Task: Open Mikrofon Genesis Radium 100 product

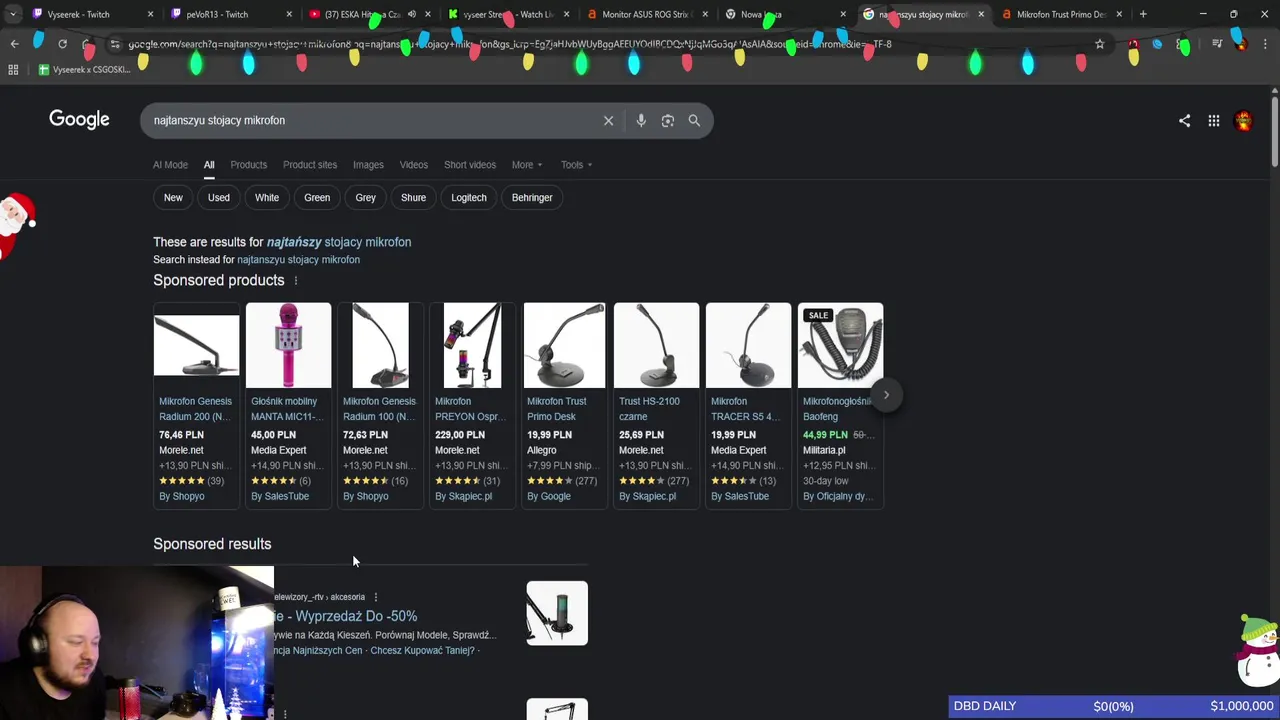Action: coord(380,408)
